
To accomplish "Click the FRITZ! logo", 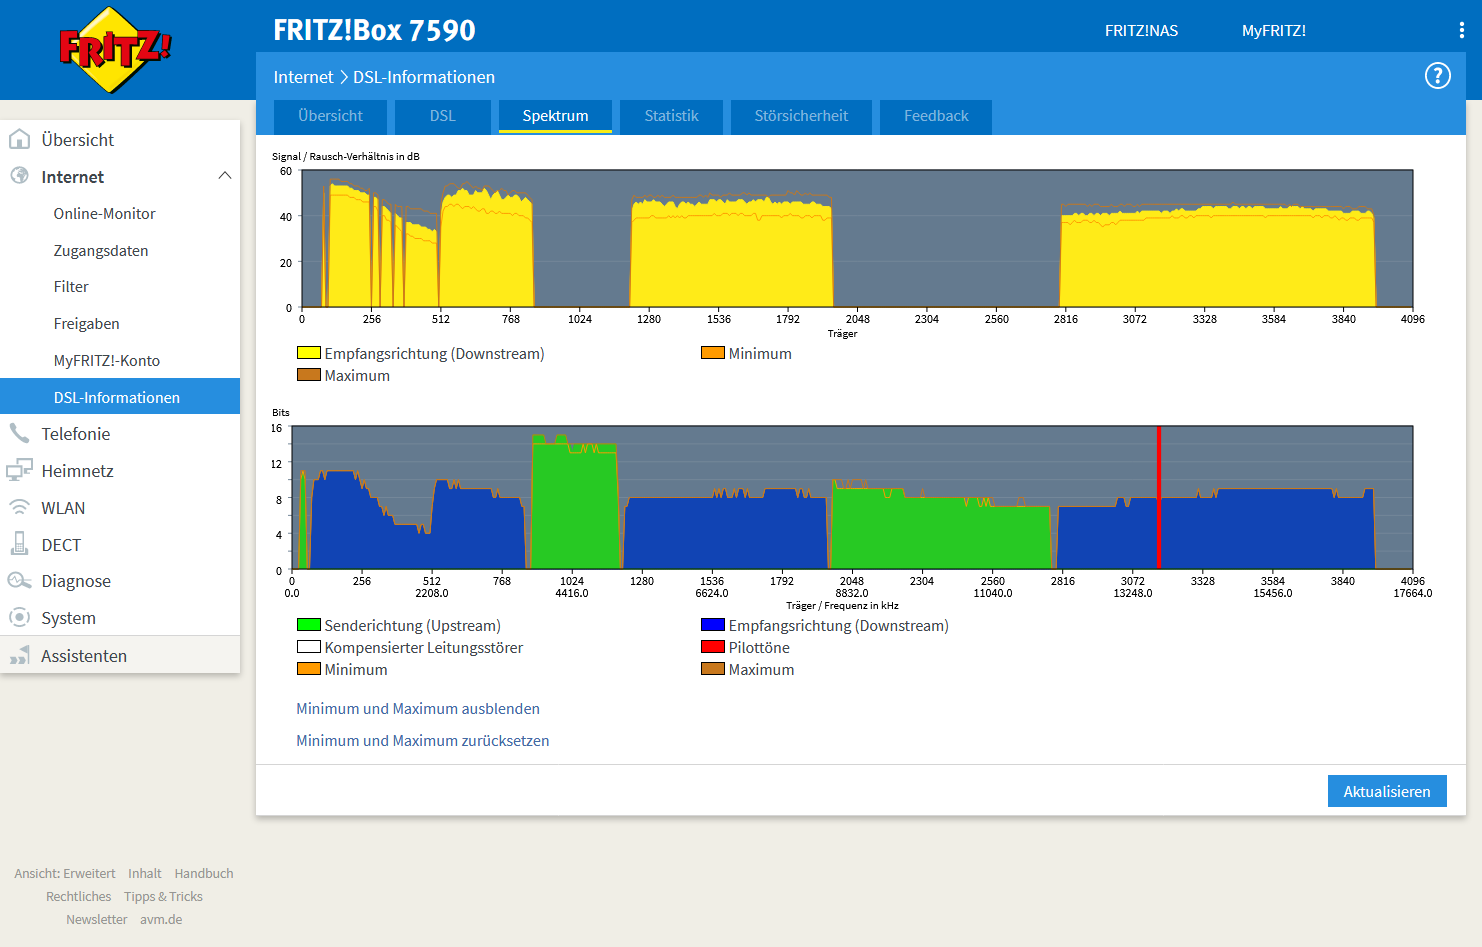I will pos(115,50).
